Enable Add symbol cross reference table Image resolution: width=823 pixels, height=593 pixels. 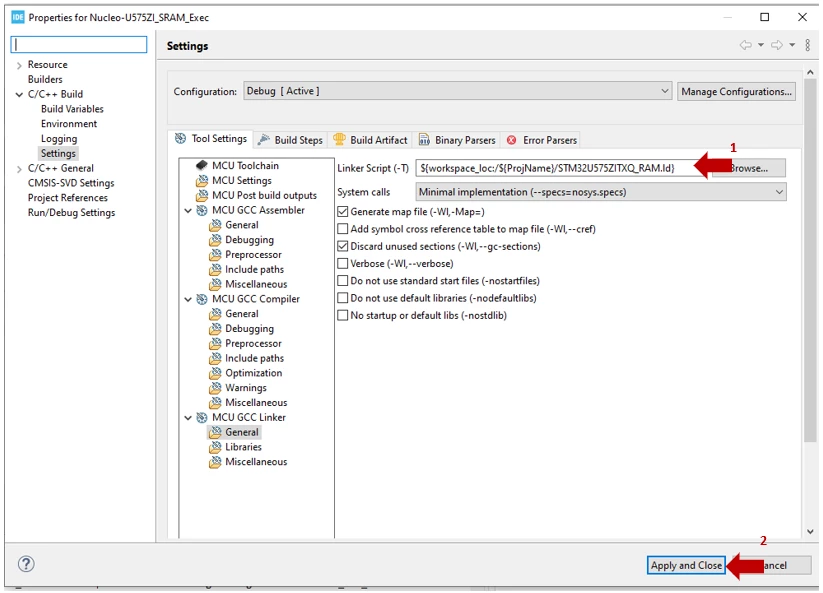pos(343,229)
